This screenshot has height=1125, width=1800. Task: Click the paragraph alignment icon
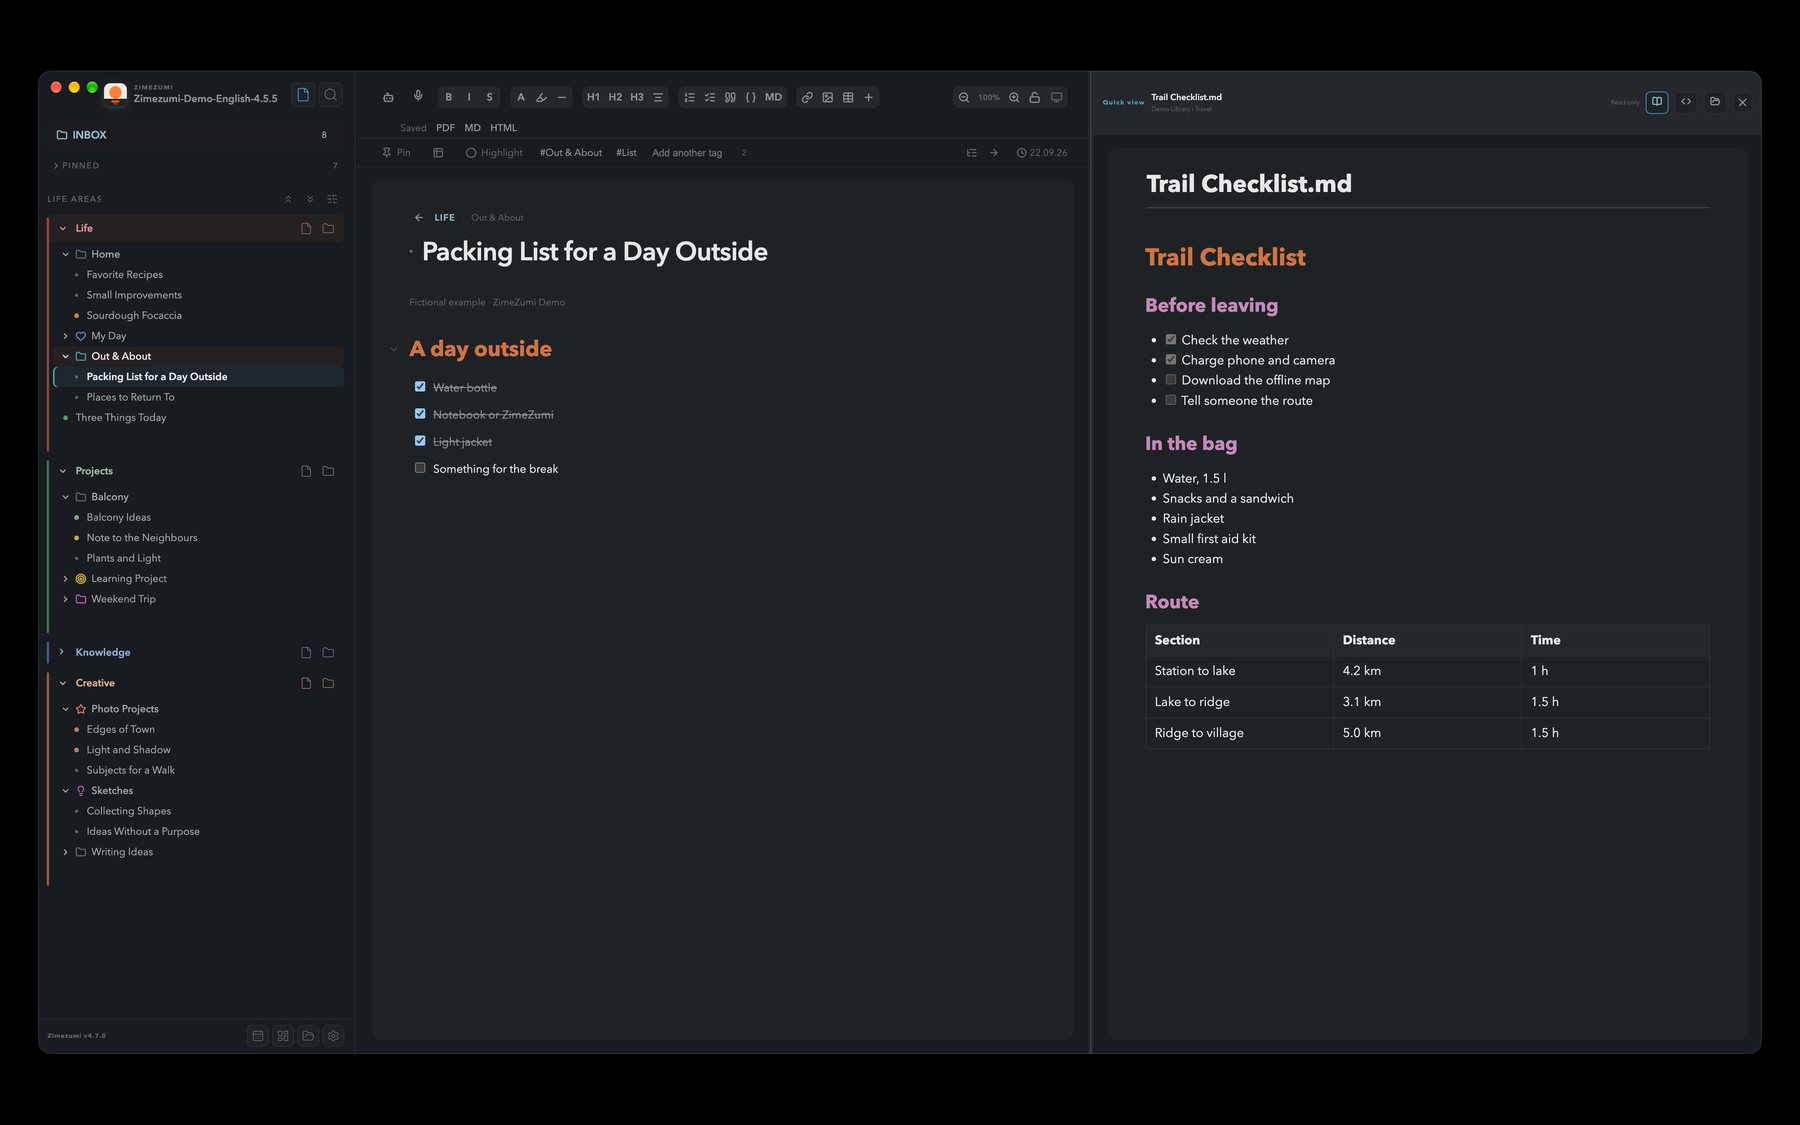pos(658,97)
